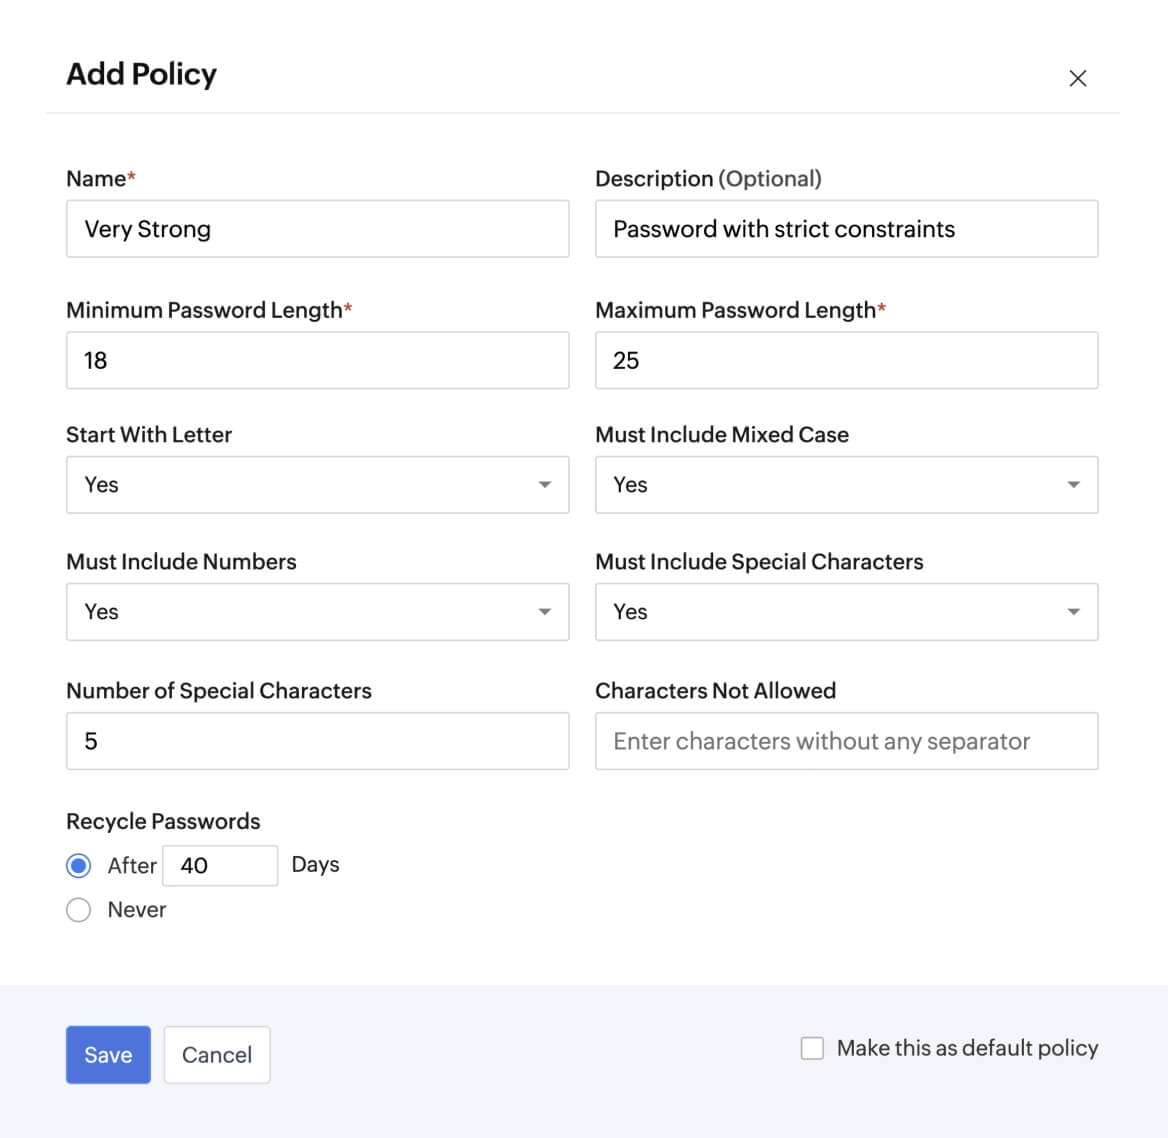Click the Minimum Password Length field

click(x=317, y=360)
